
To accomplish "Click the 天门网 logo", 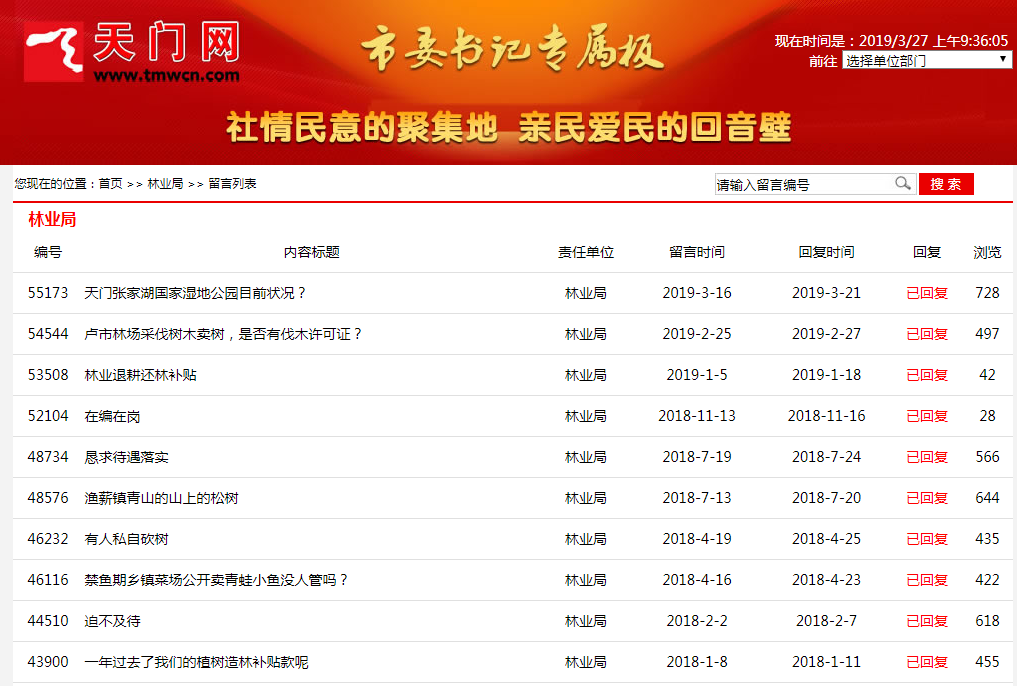I will (x=132, y=51).
